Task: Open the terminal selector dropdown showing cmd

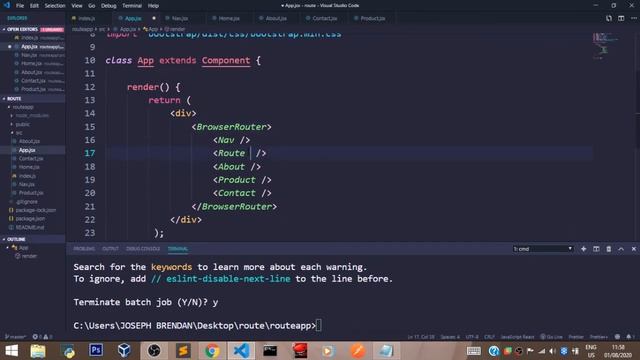Action: 543,249
